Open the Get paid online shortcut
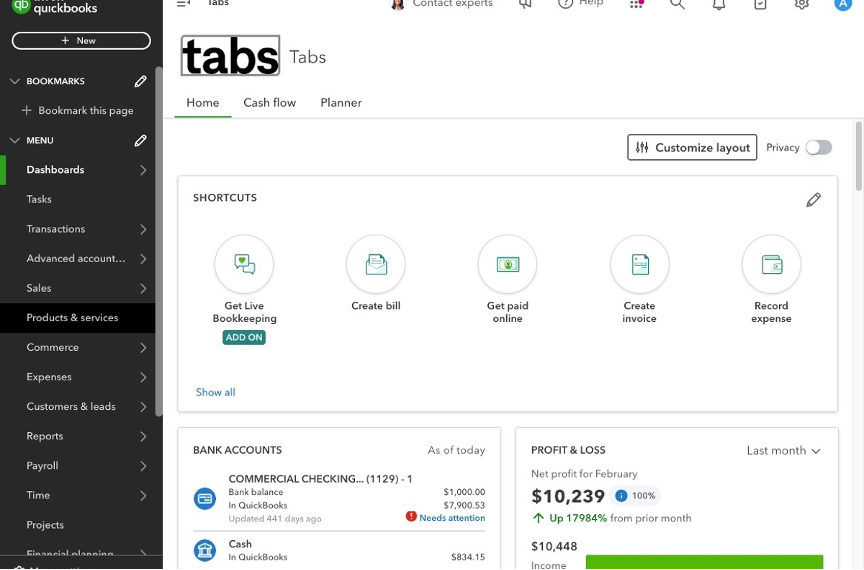Screen dimensions: 864x570 [508, 264]
